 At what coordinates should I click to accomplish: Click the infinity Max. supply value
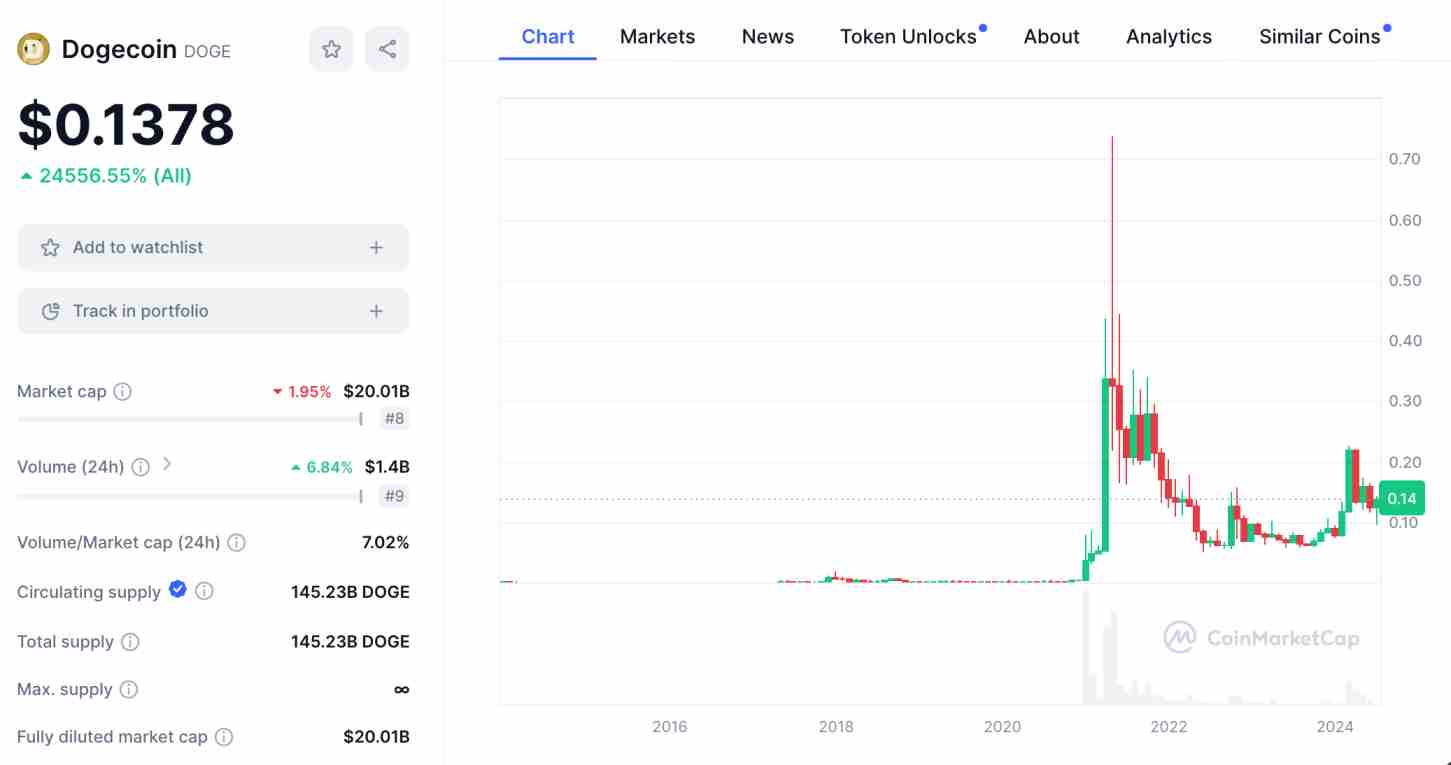[x=402, y=689]
